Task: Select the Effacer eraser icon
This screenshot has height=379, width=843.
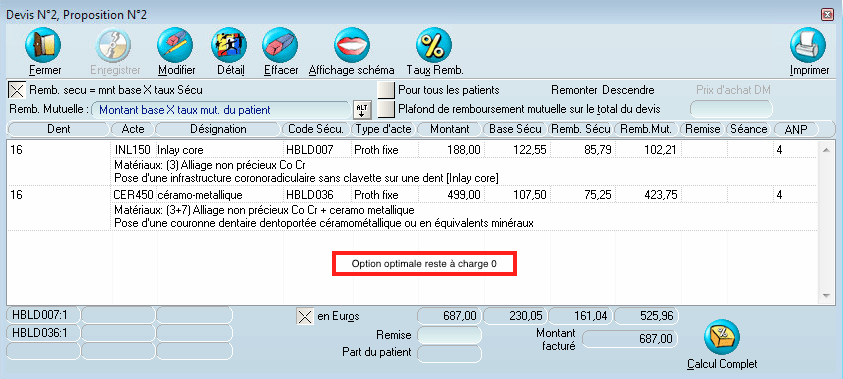Action: 280,45
